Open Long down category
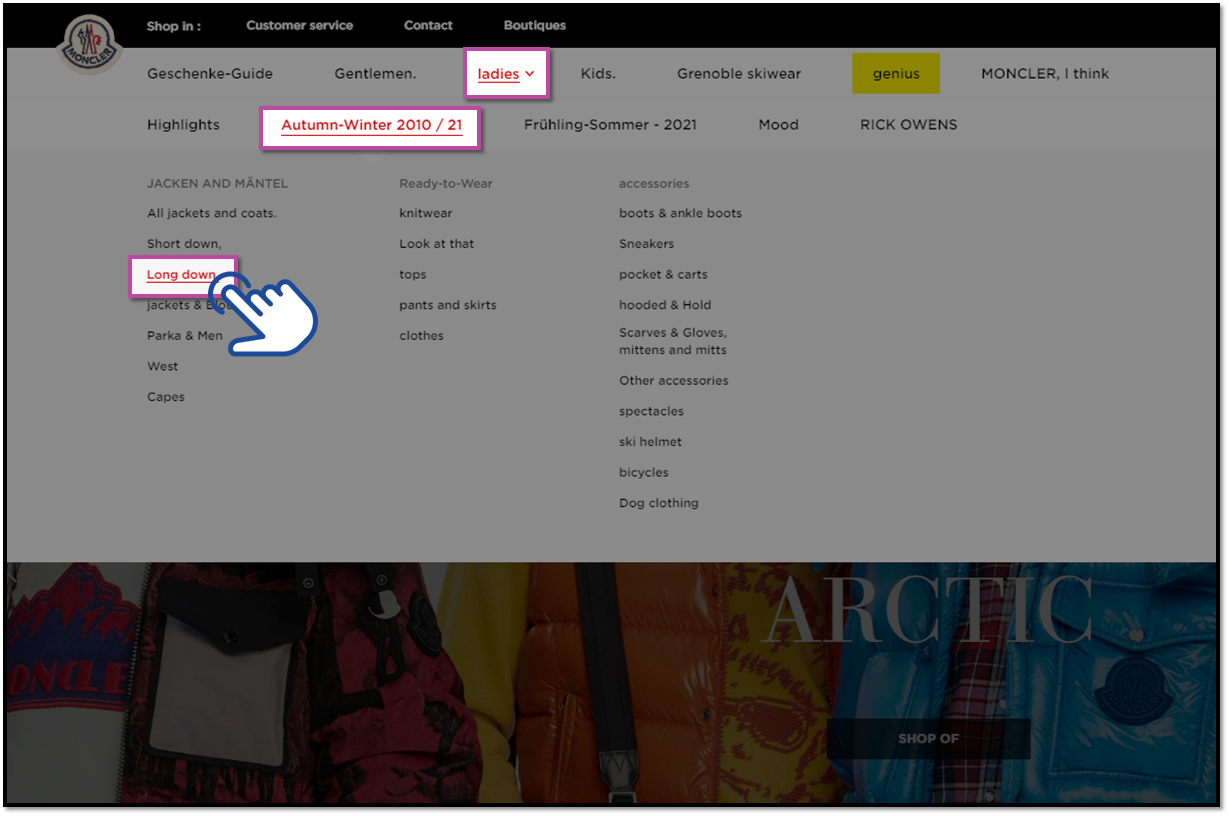The image size is (1229, 816). pos(181,275)
